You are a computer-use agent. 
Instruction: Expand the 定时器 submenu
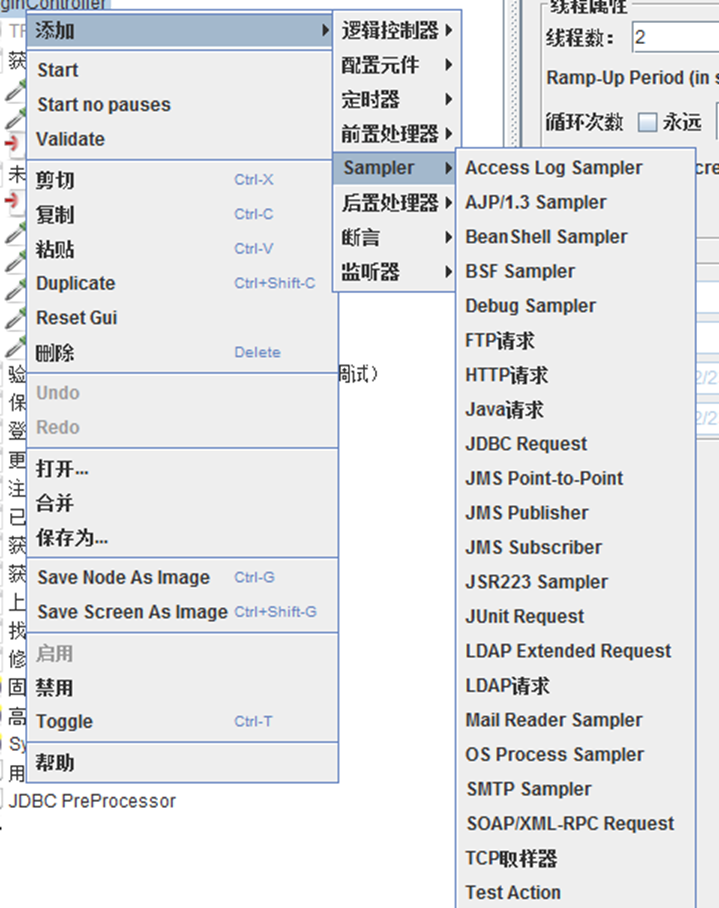397,99
